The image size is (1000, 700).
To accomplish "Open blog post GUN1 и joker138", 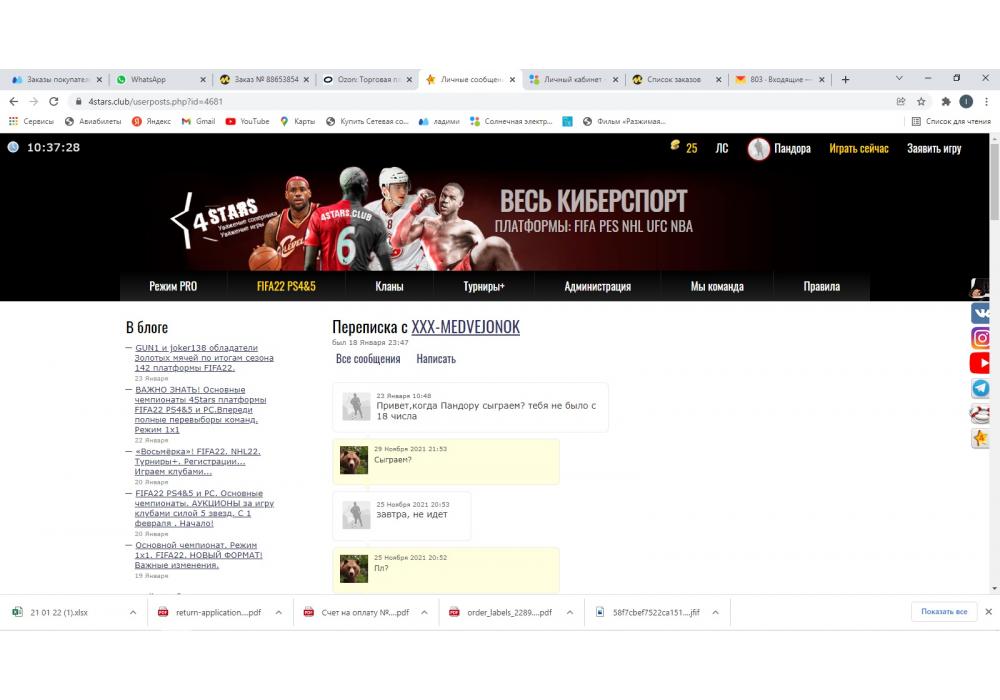I will point(203,358).
